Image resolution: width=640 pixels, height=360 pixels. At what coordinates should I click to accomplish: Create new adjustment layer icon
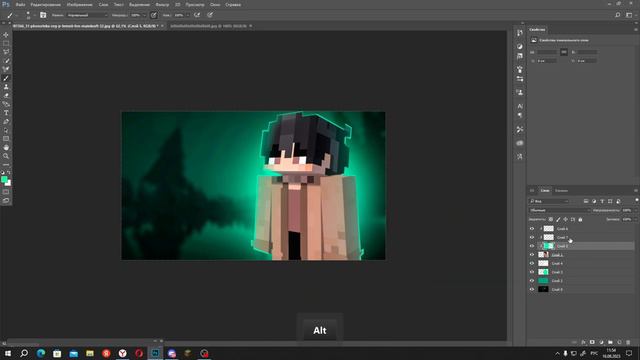[601, 342]
